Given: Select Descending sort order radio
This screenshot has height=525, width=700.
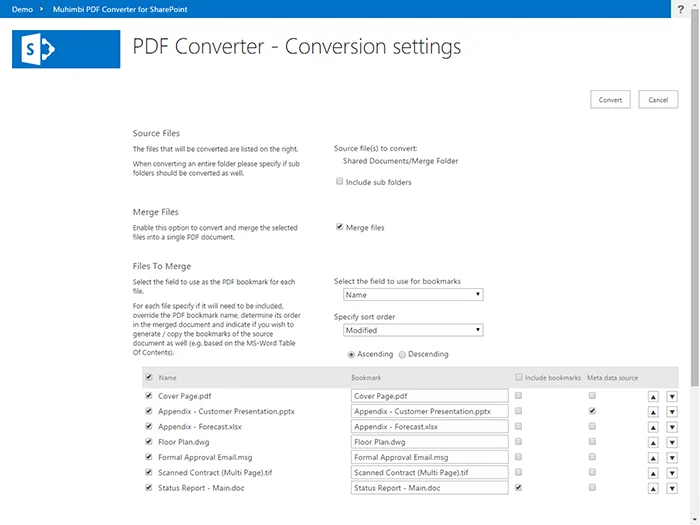Looking at the screenshot, I should coord(402,354).
